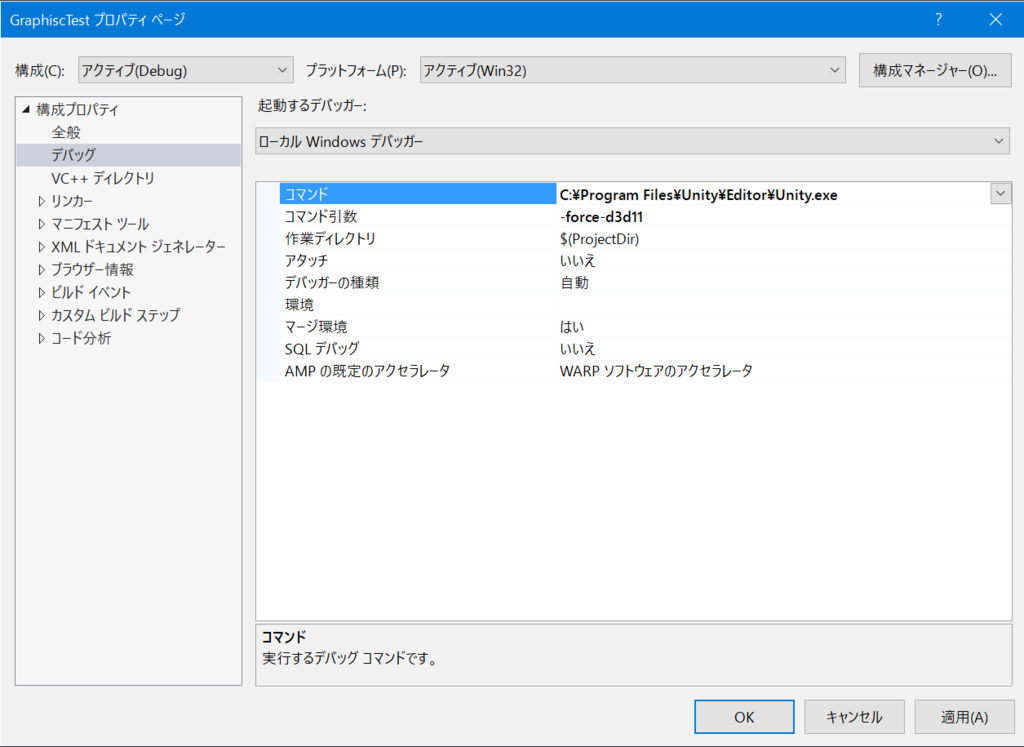This screenshot has height=747, width=1024.
Task: Click the empty 環境 value field
Action: pos(784,304)
